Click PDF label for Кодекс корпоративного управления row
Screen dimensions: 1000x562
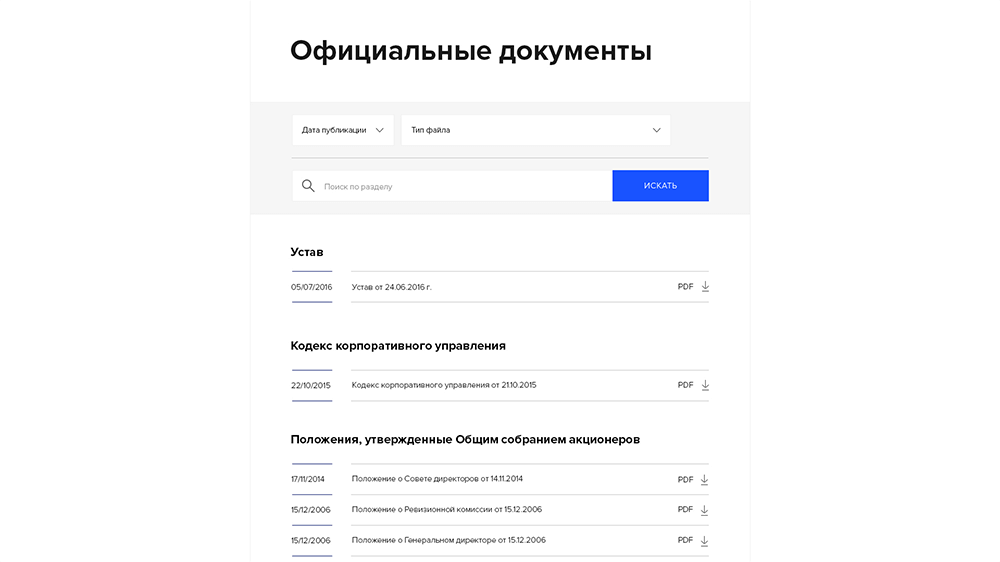tap(685, 385)
